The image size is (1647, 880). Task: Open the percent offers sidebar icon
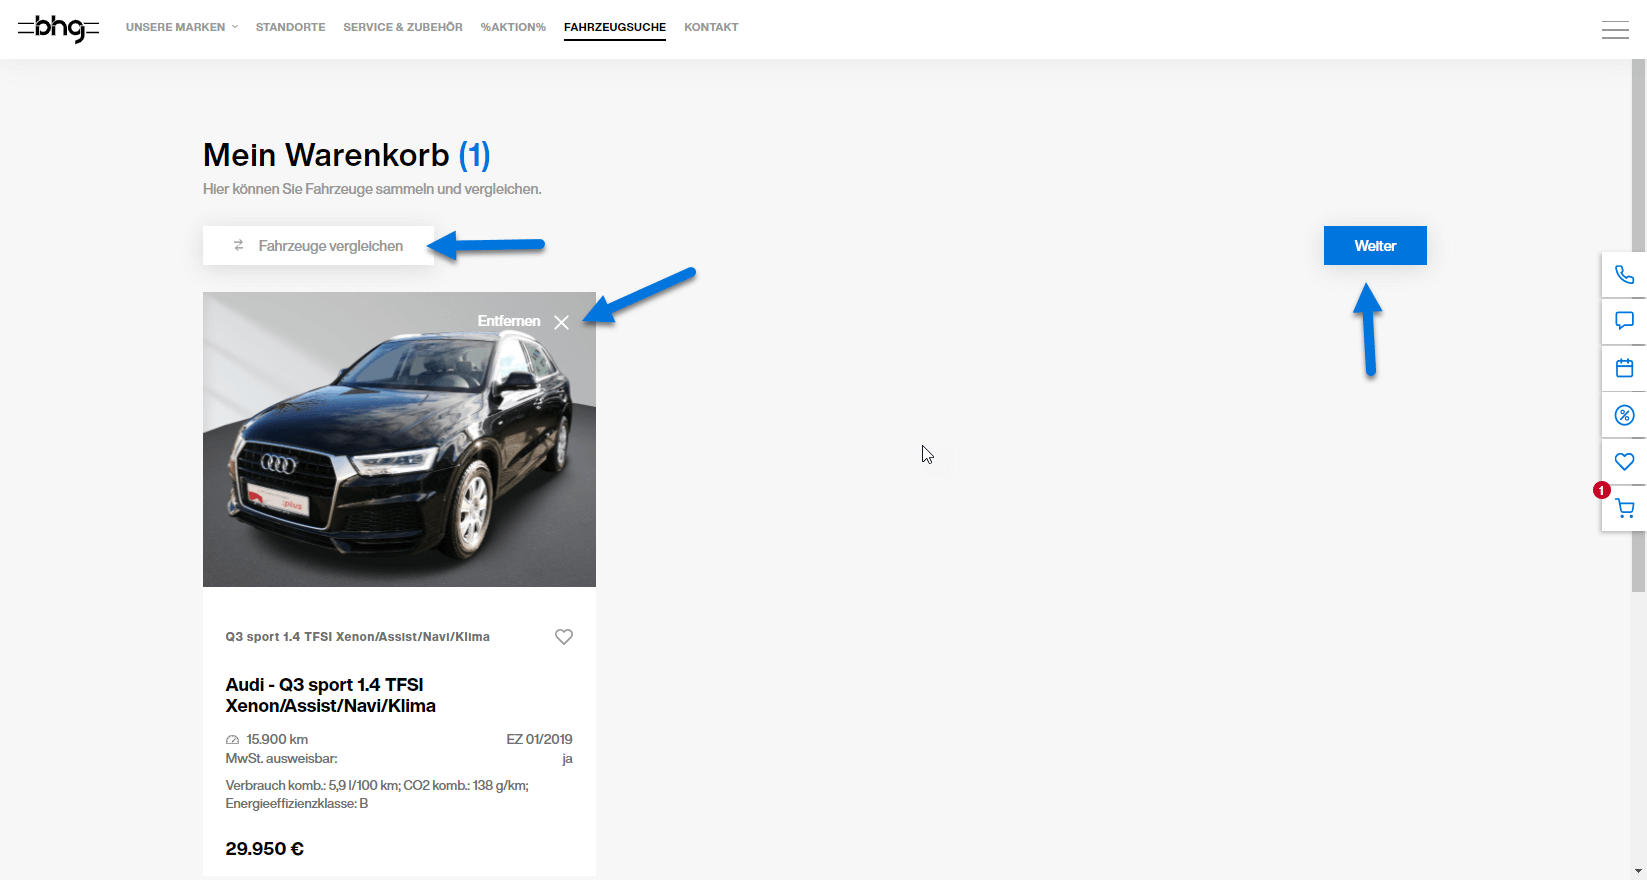point(1624,415)
